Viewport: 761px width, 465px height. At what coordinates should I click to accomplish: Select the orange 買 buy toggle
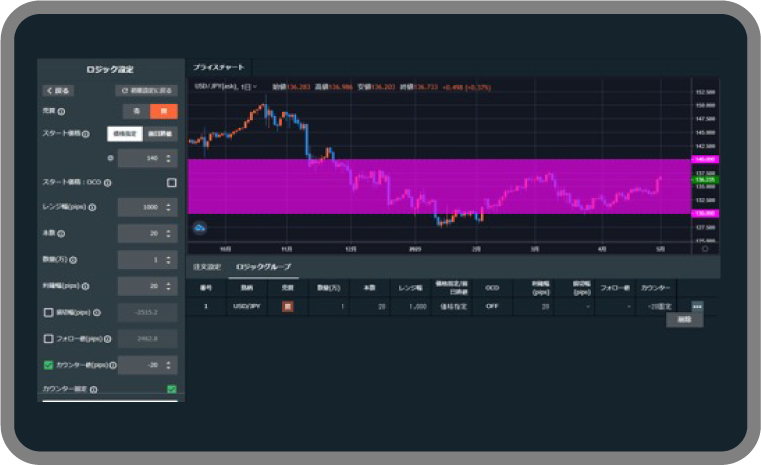(x=164, y=112)
